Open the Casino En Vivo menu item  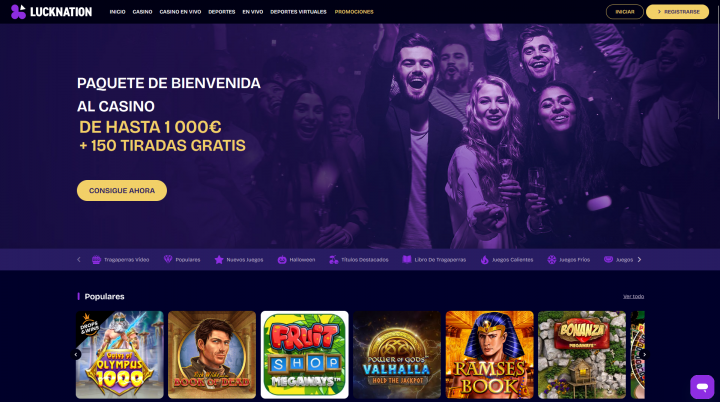[x=180, y=12]
